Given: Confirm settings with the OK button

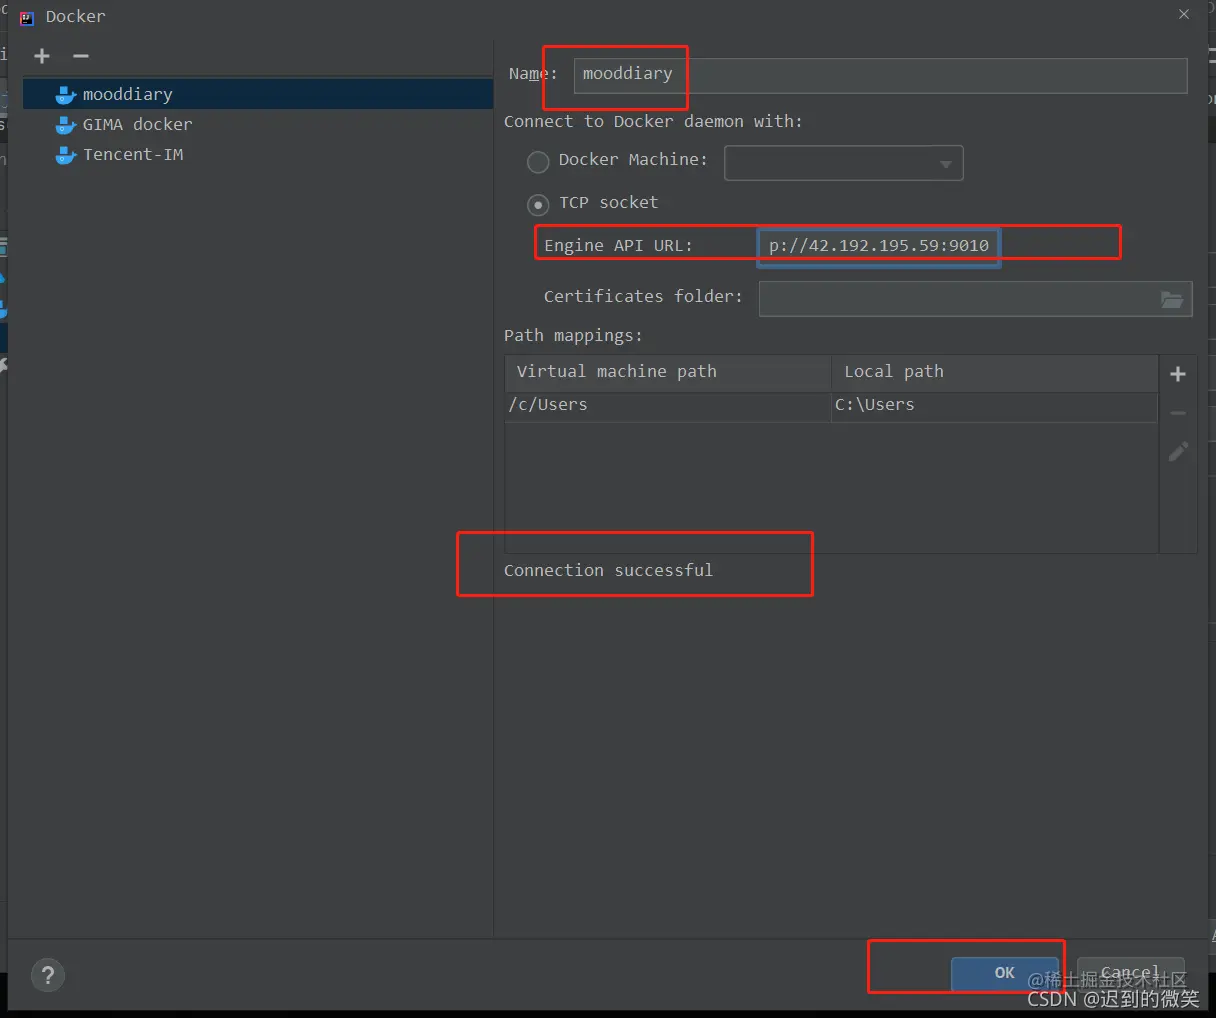Looking at the screenshot, I should [x=1004, y=973].
